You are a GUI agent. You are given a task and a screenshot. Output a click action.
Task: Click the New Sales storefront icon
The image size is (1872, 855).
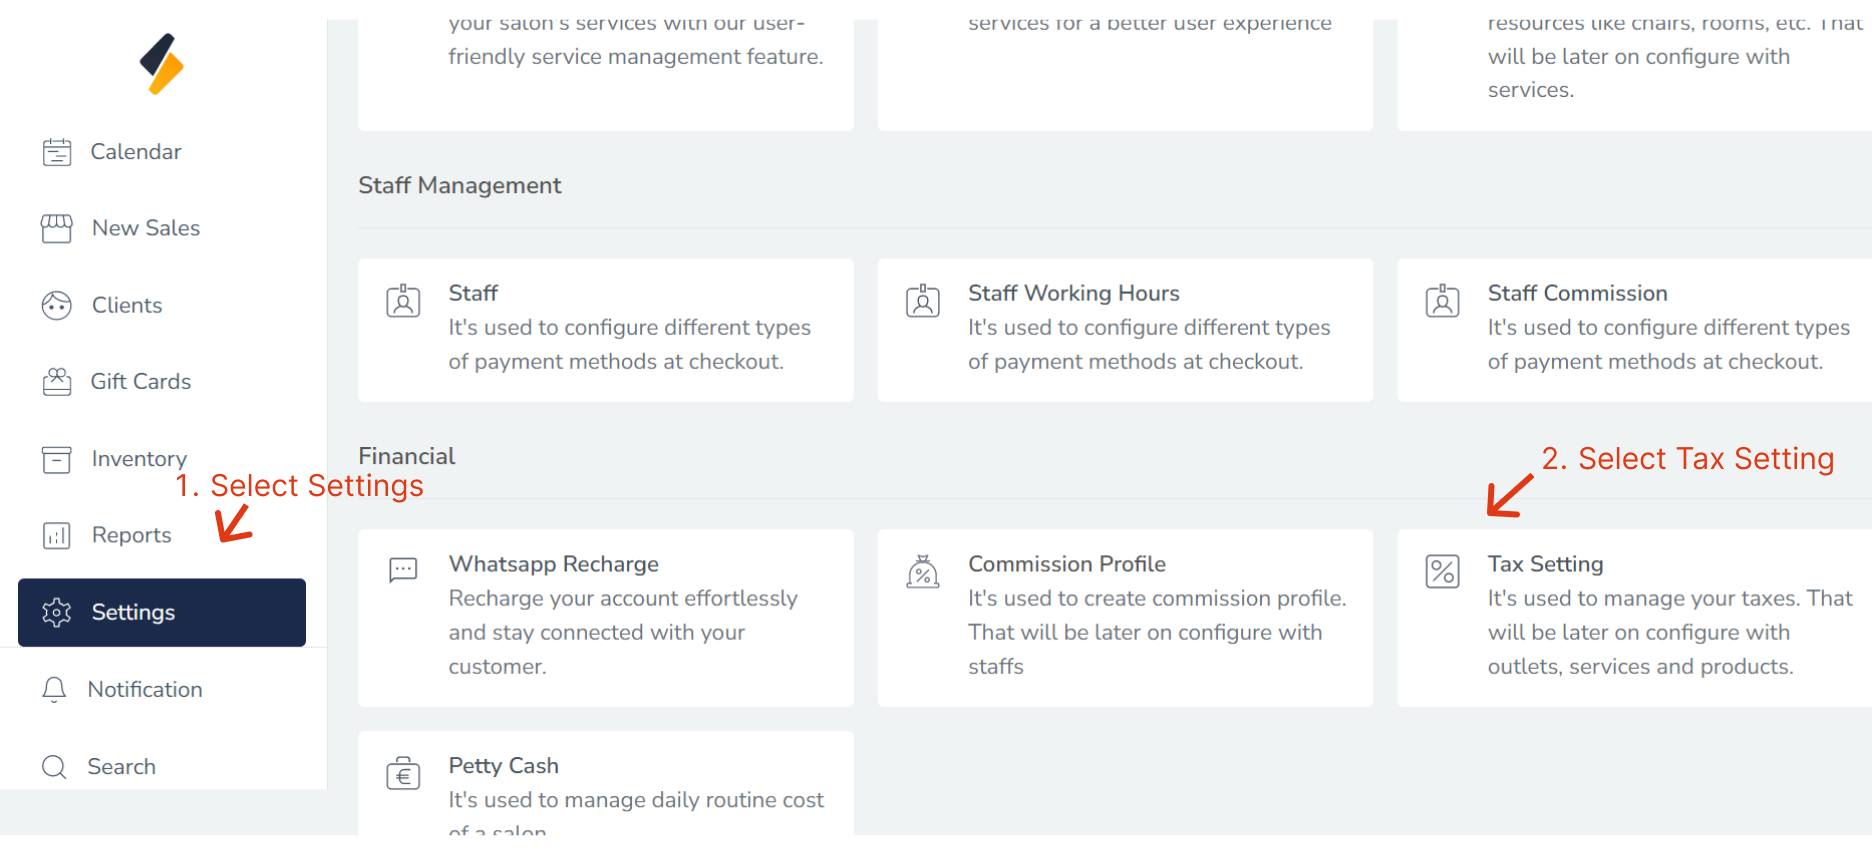click(57, 229)
